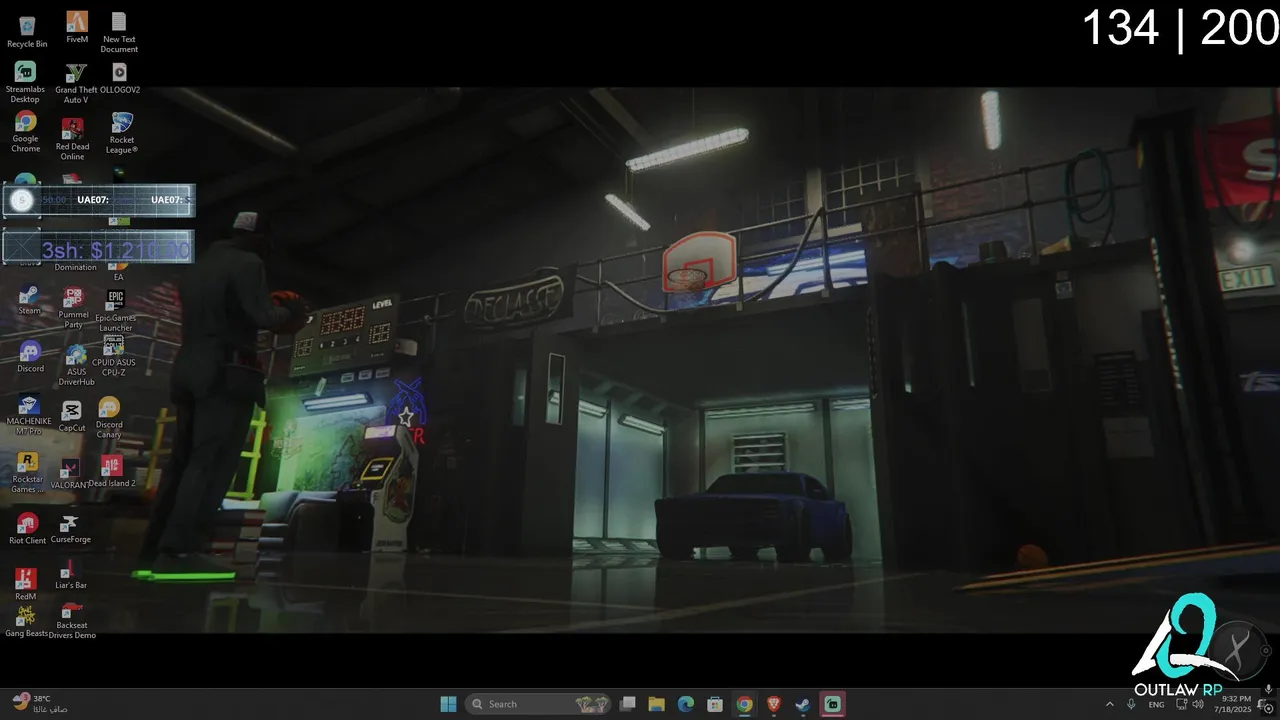Open ASUS DriverHub shortcut
1280x720 pixels.
pyautogui.click(x=76, y=365)
